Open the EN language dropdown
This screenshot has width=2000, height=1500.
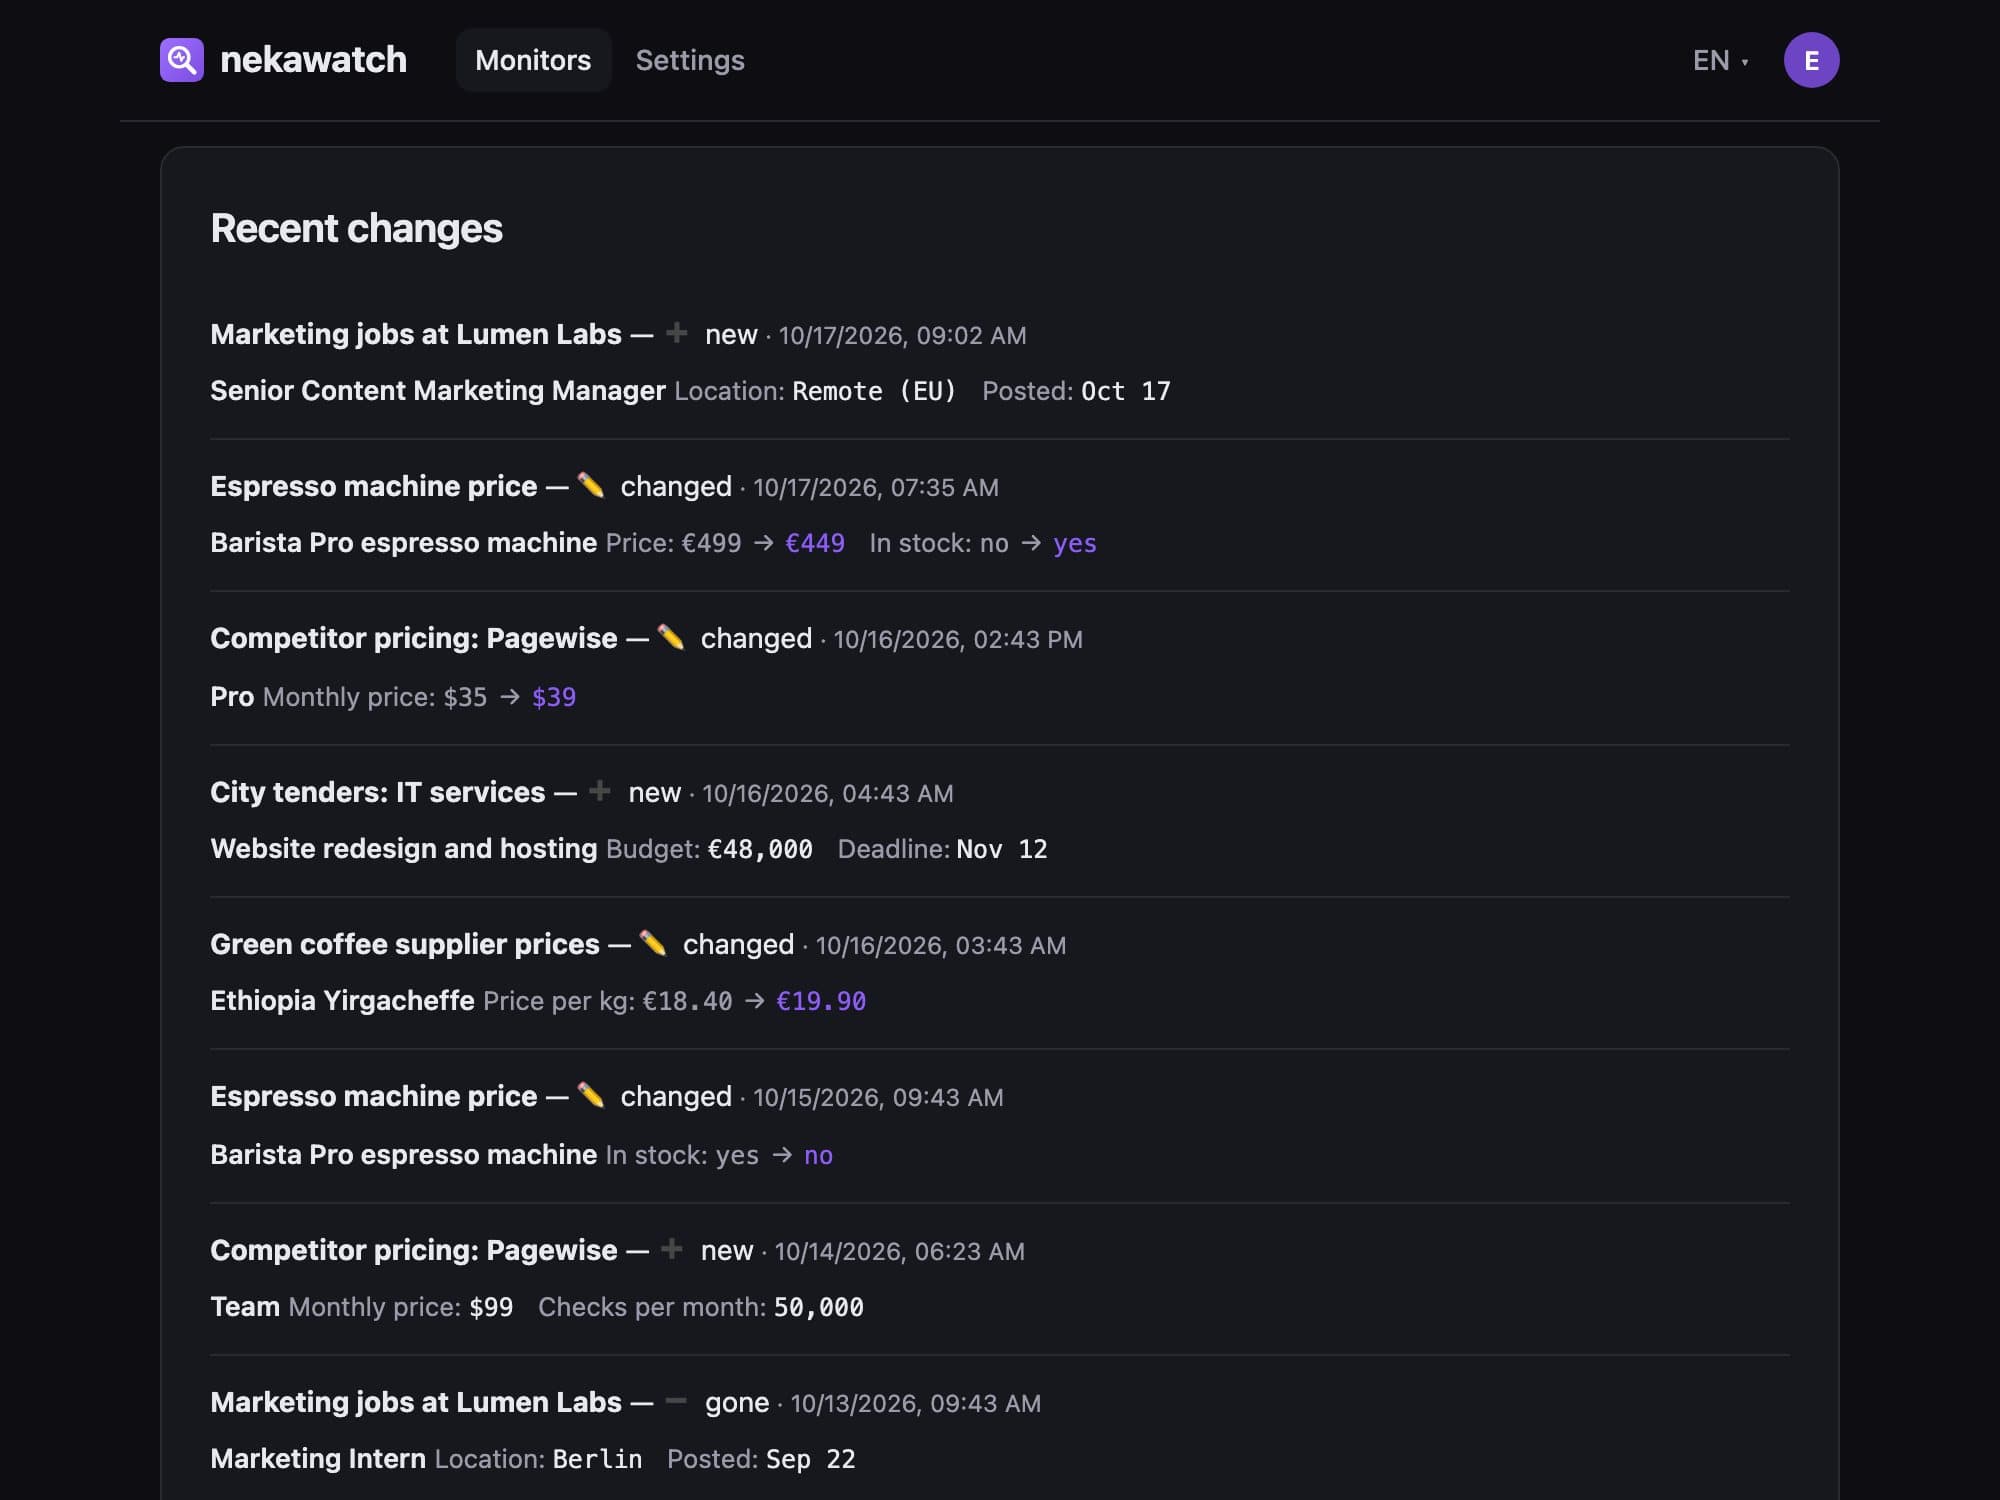point(1720,60)
